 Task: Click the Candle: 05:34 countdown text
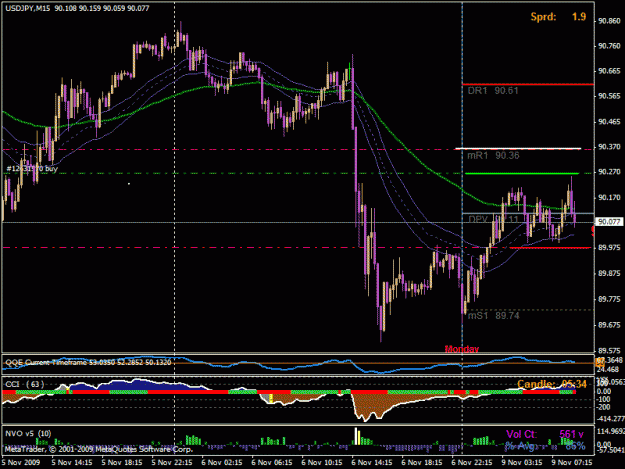pos(552,384)
